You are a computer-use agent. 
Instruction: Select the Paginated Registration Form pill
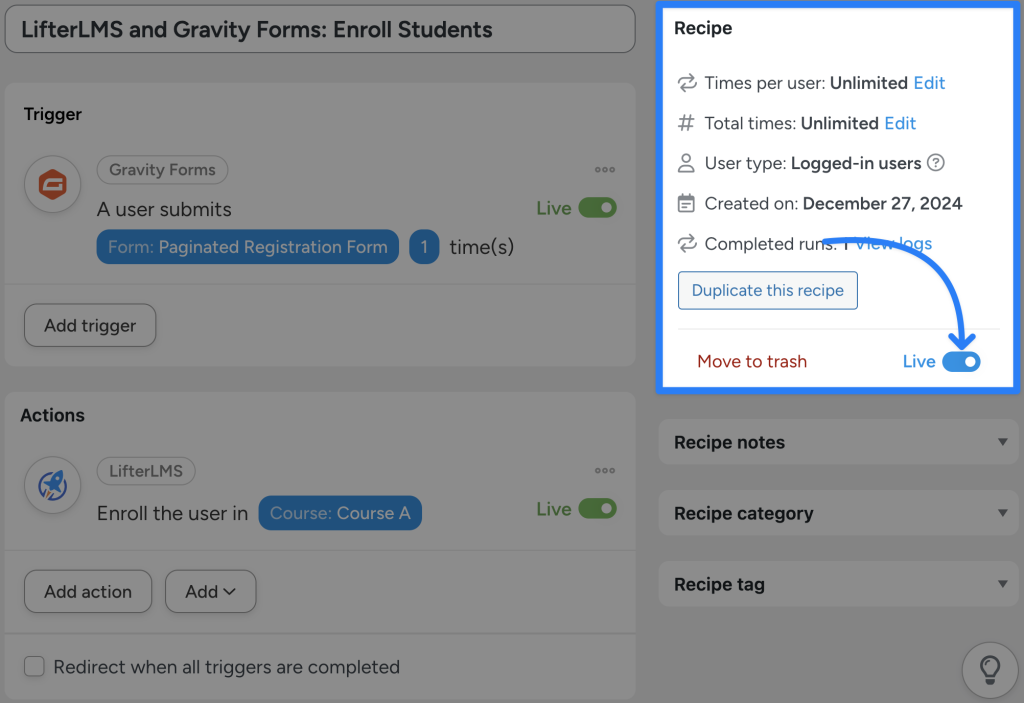247,246
